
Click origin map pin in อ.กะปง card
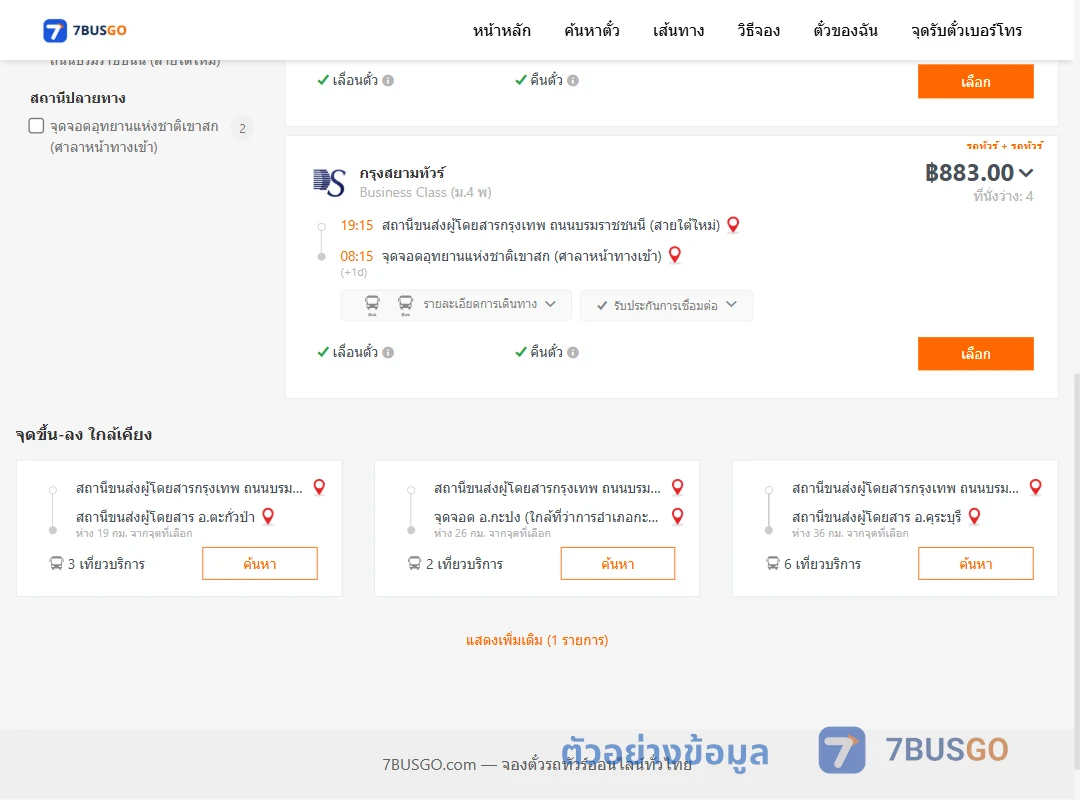678,487
